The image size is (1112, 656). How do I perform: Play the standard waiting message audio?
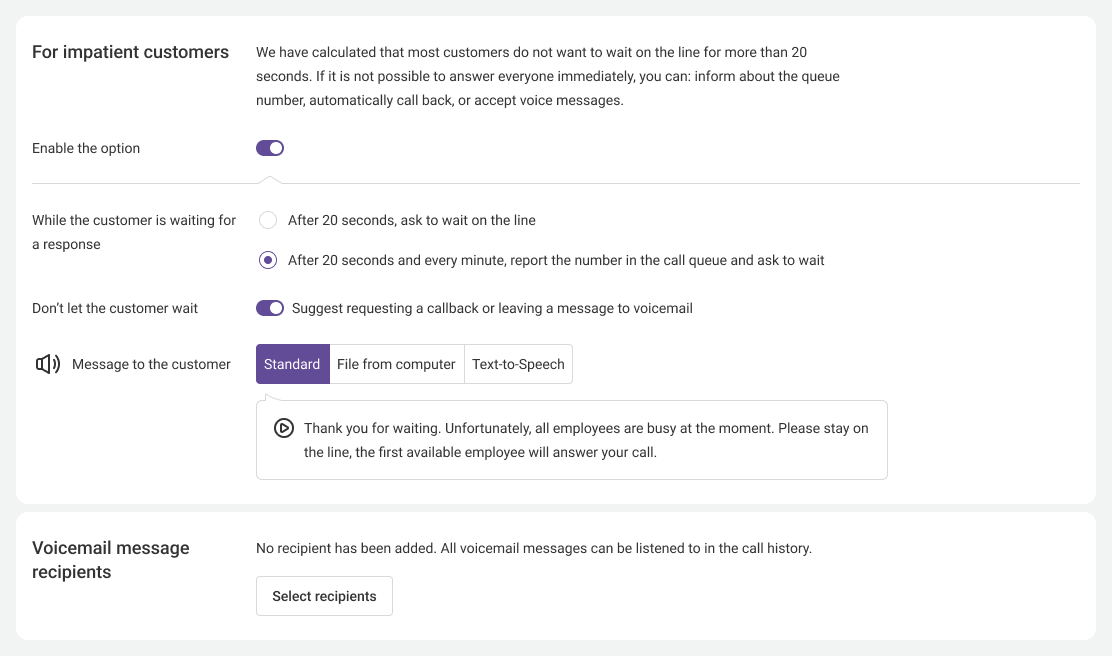point(284,428)
